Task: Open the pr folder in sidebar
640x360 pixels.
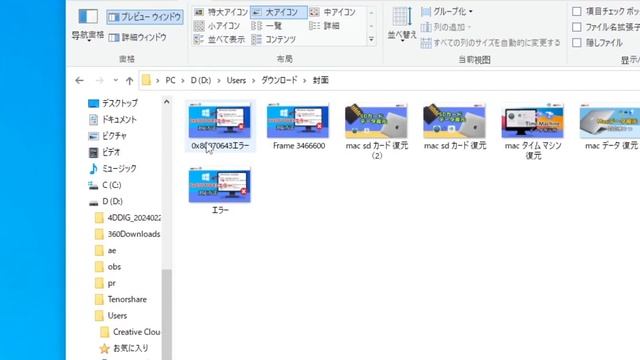Action: click(105, 283)
